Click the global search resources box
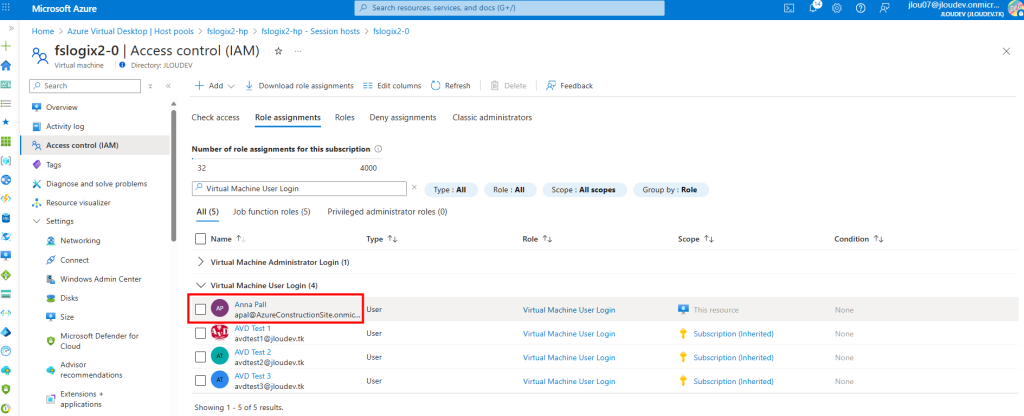Image resolution: width=1024 pixels, height=416 pixels. pos(512,8)
